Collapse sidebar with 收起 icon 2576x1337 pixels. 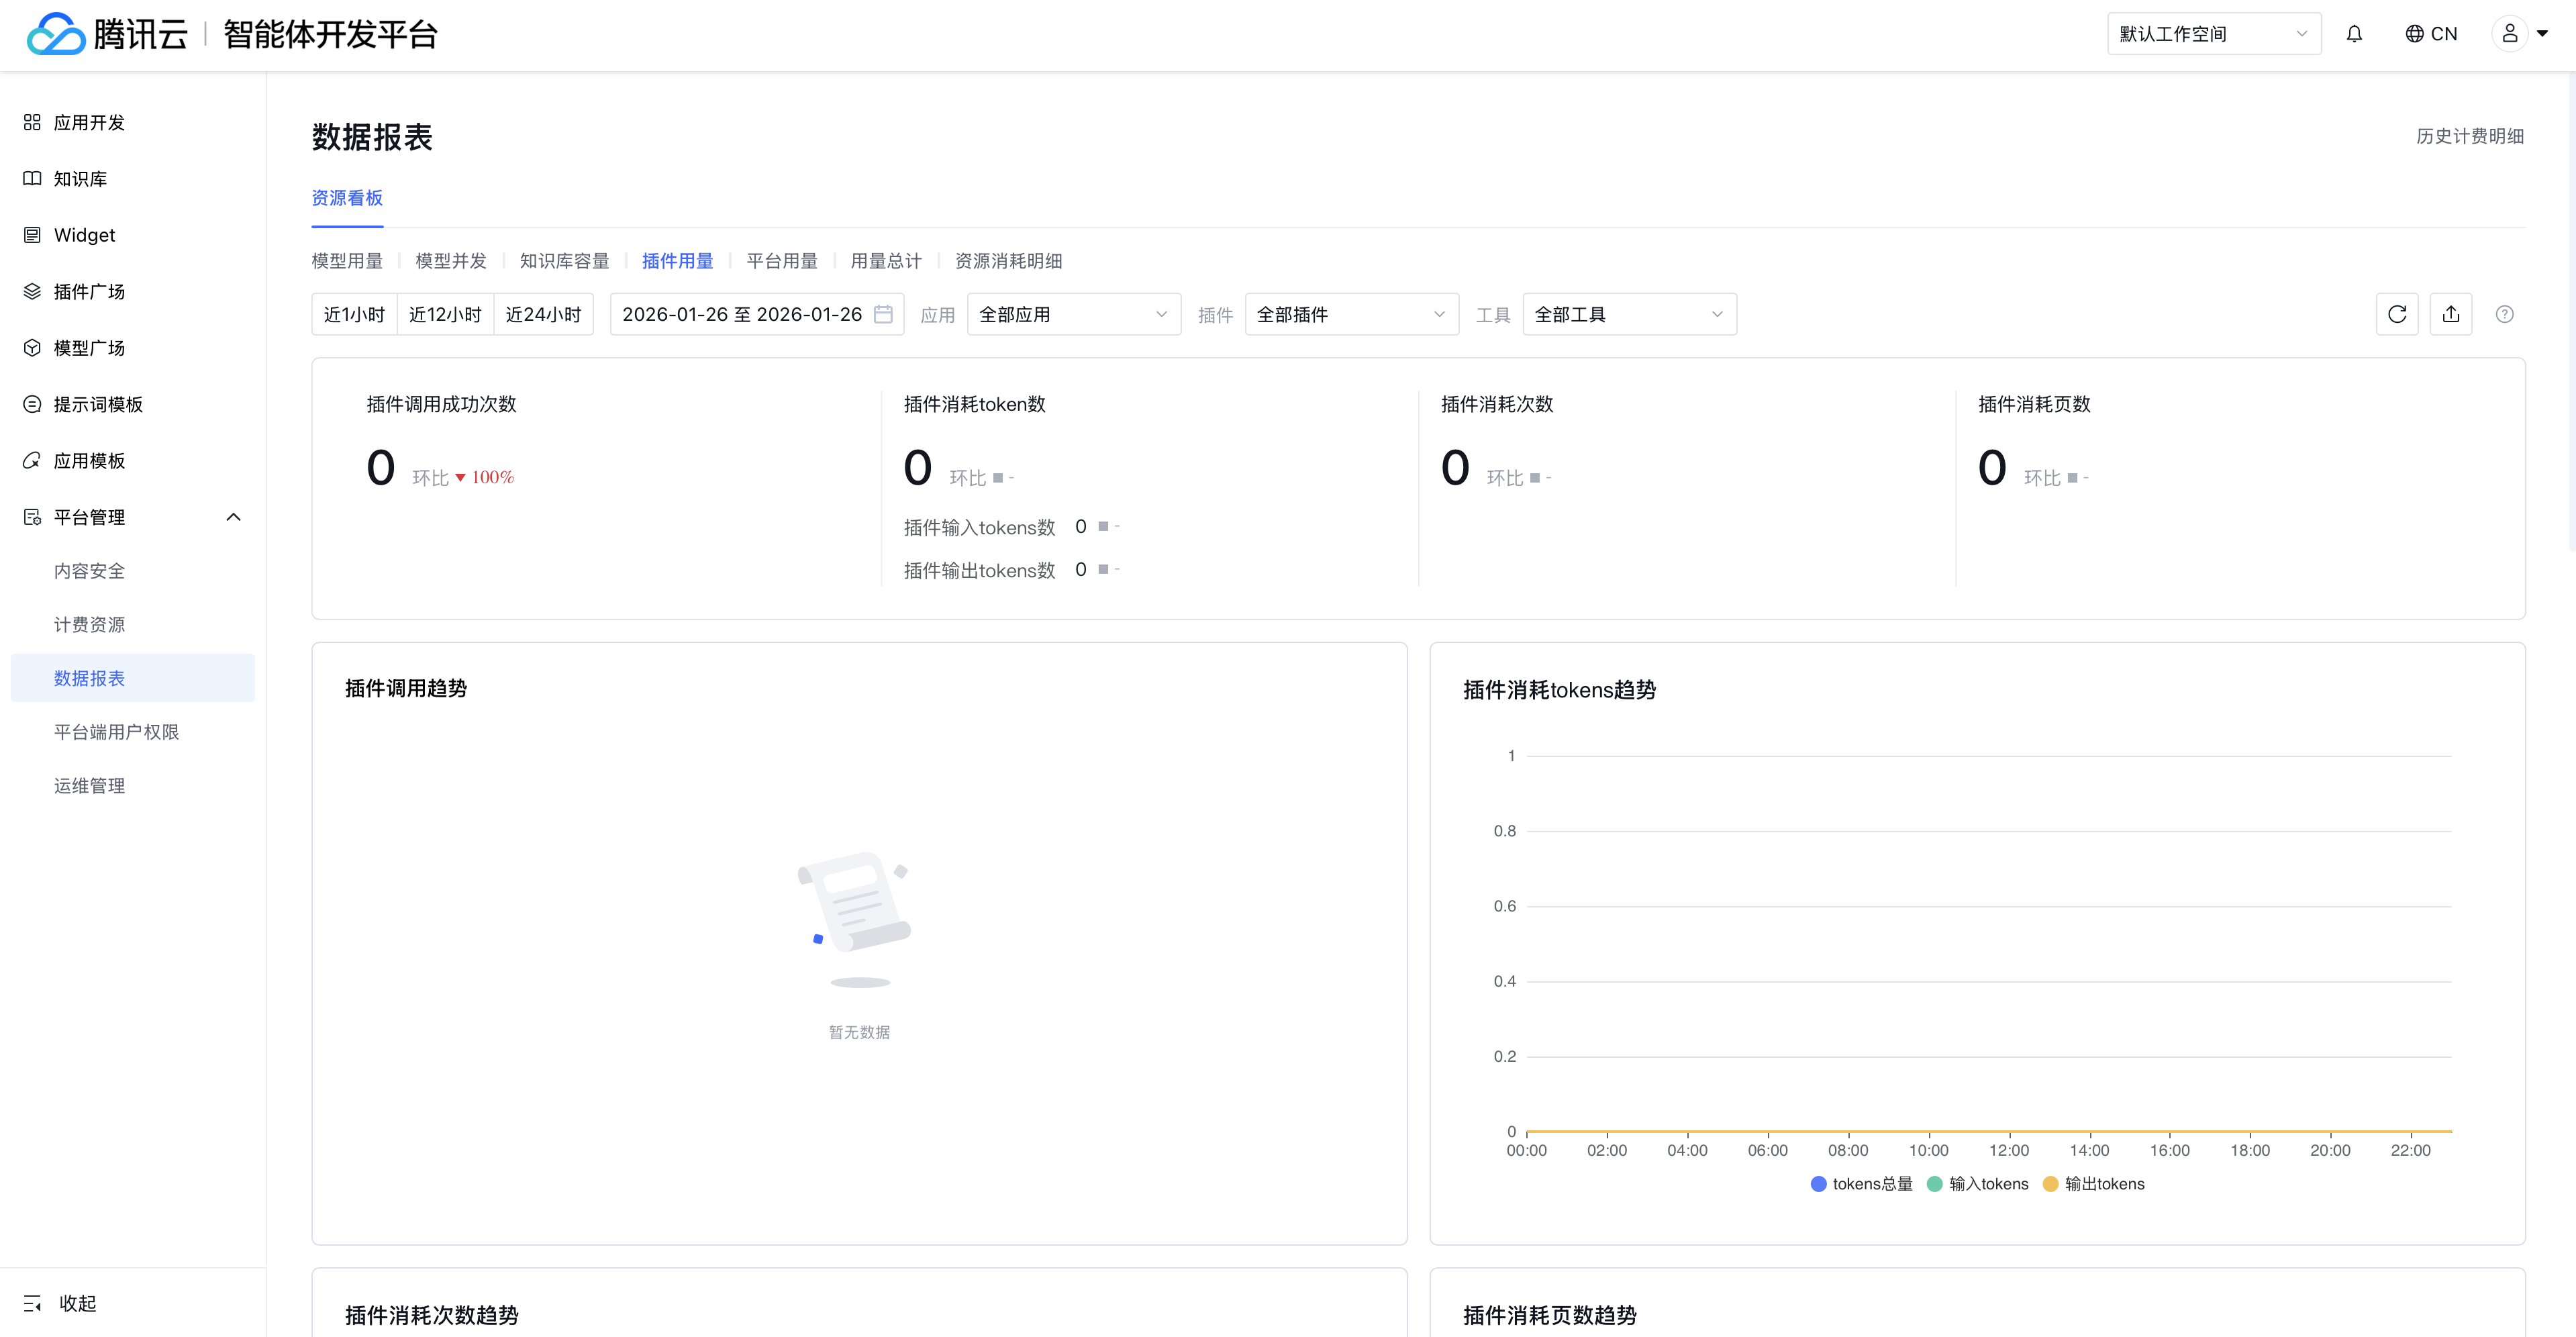click(33, 1302)
